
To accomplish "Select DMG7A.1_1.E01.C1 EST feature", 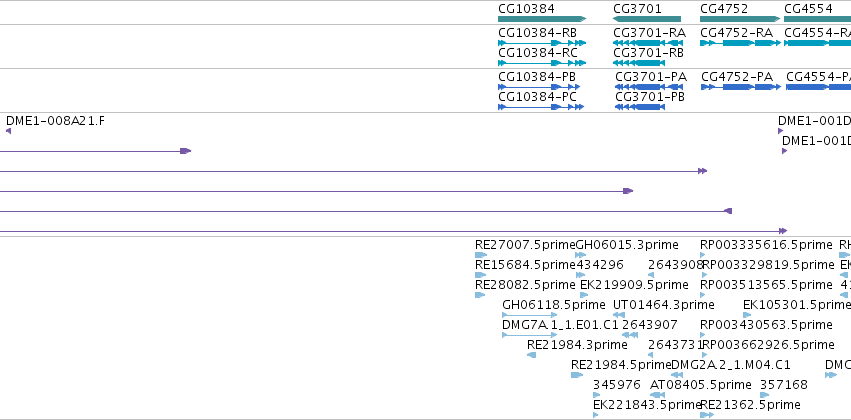I will tap(530, 335).
